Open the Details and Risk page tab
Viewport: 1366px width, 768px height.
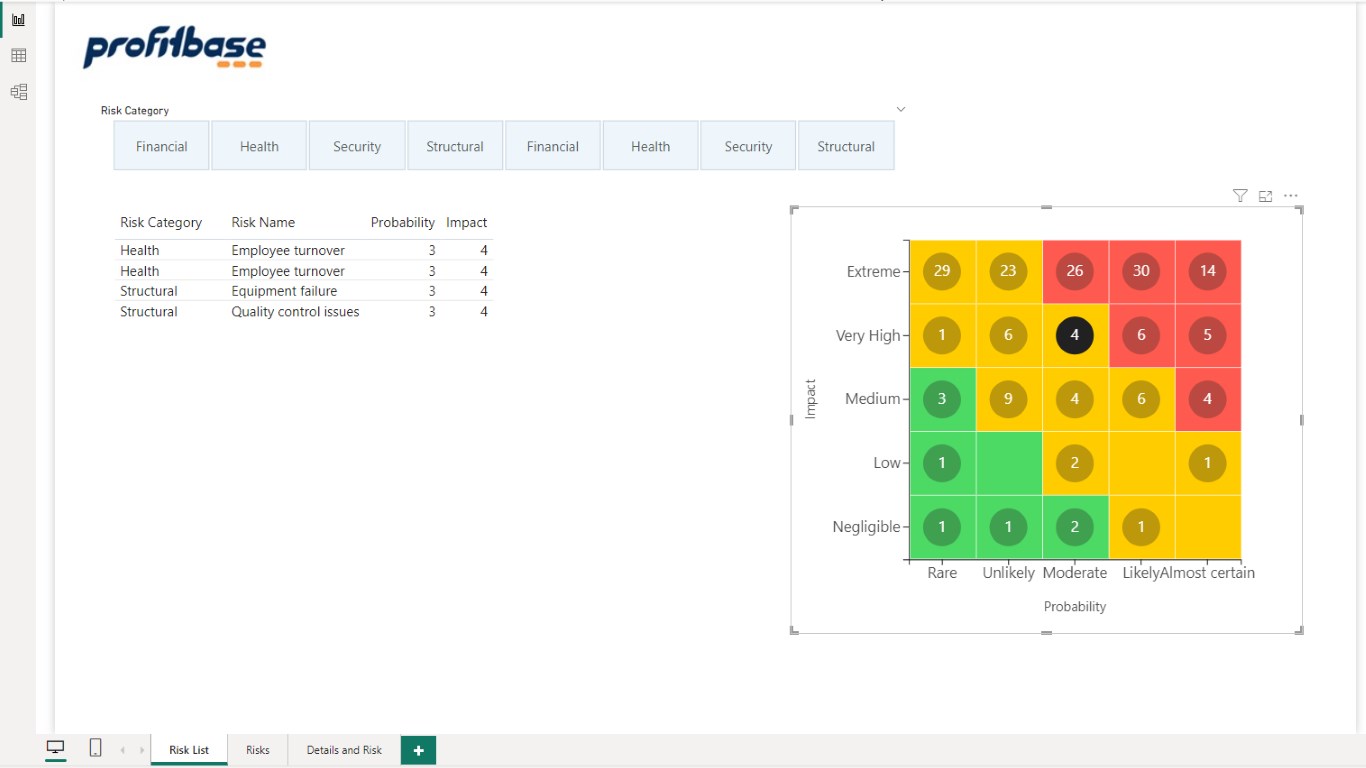(x=344, y=750)
